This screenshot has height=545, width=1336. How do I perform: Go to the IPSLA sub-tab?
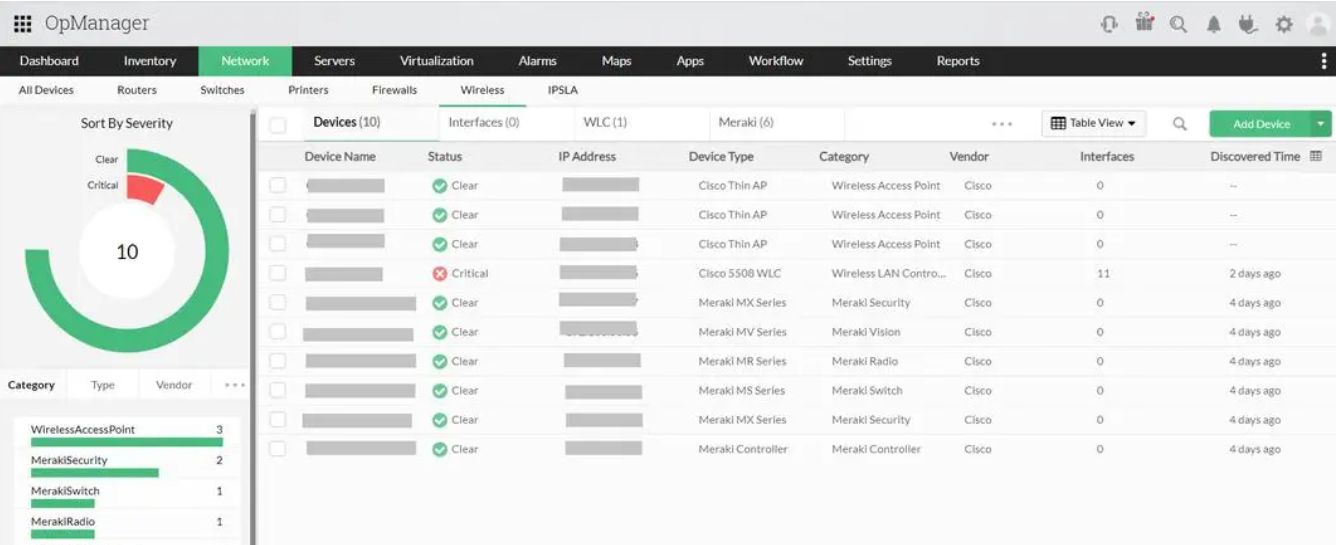click(563, 90)
